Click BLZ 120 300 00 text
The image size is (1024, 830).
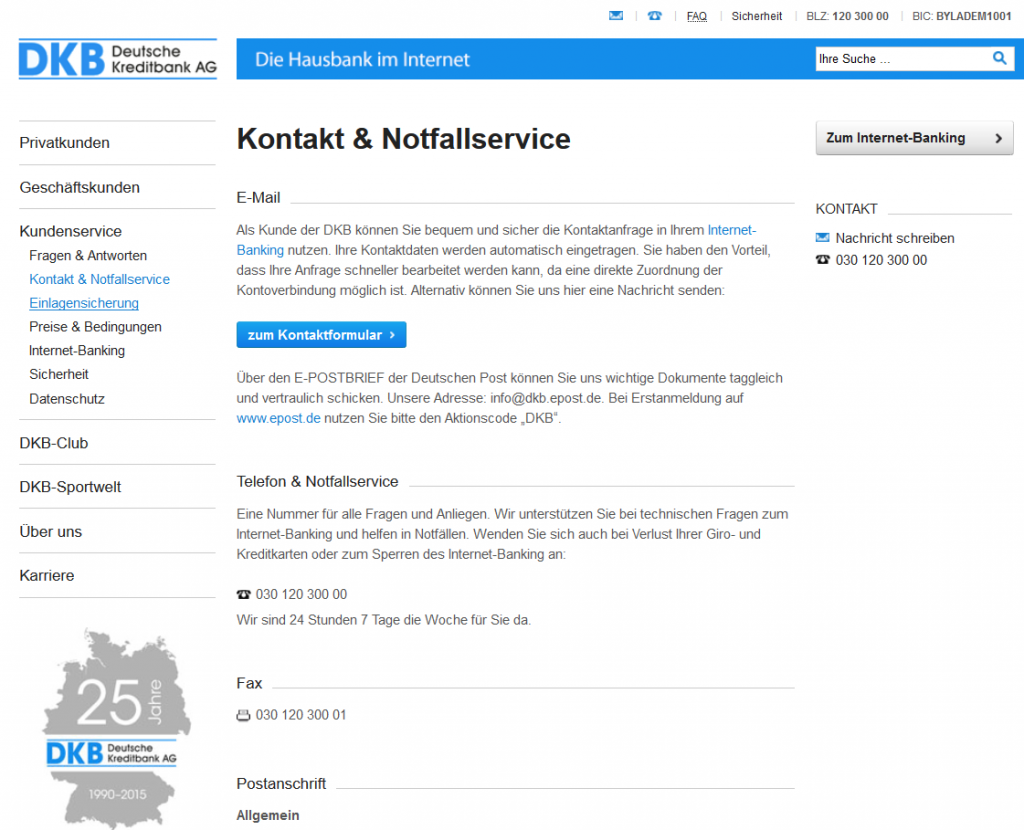(x=847, y=16)
